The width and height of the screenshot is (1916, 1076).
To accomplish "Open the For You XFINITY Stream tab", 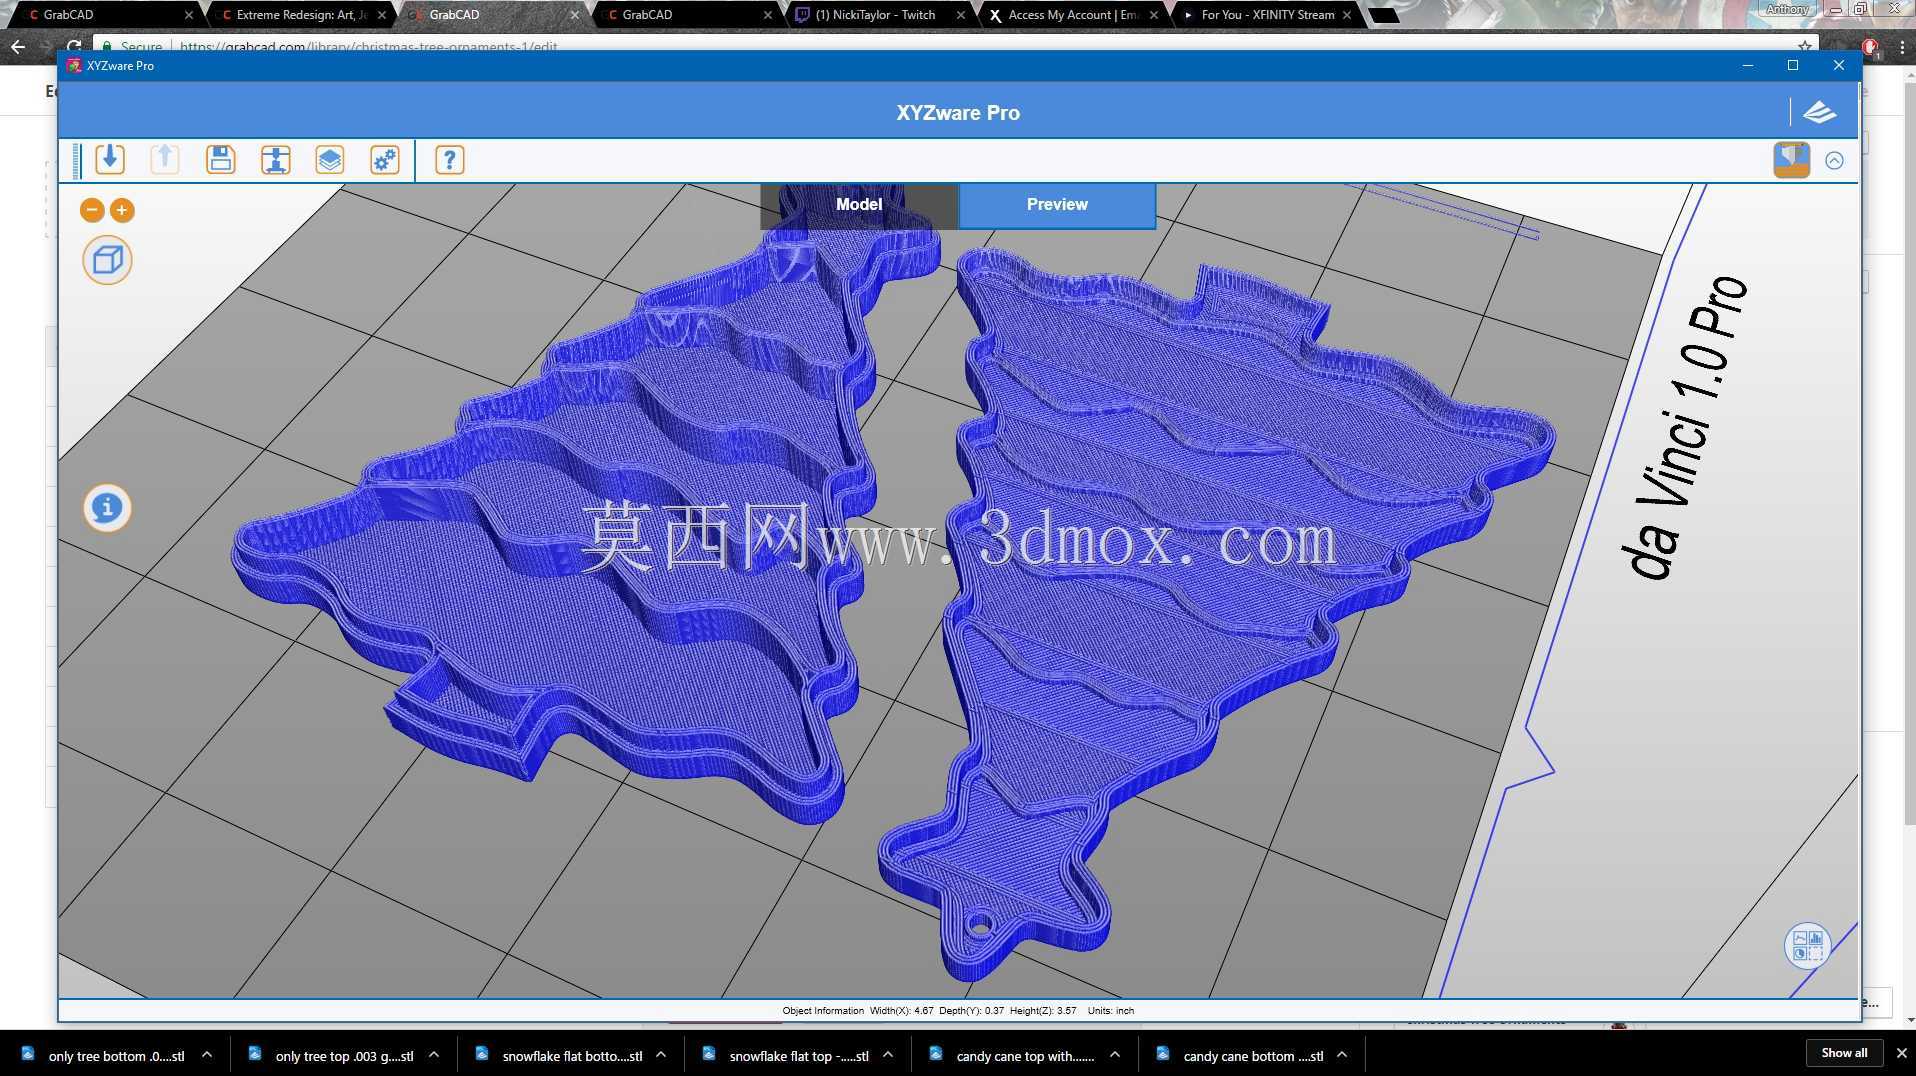I will 1266,15.
